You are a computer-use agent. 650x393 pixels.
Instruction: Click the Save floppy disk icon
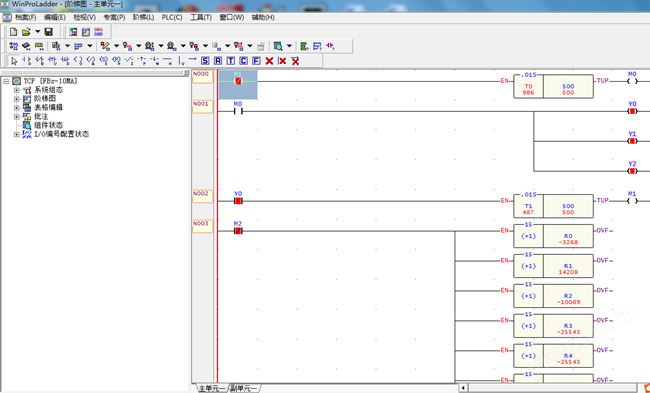click(x=49, y=32)
